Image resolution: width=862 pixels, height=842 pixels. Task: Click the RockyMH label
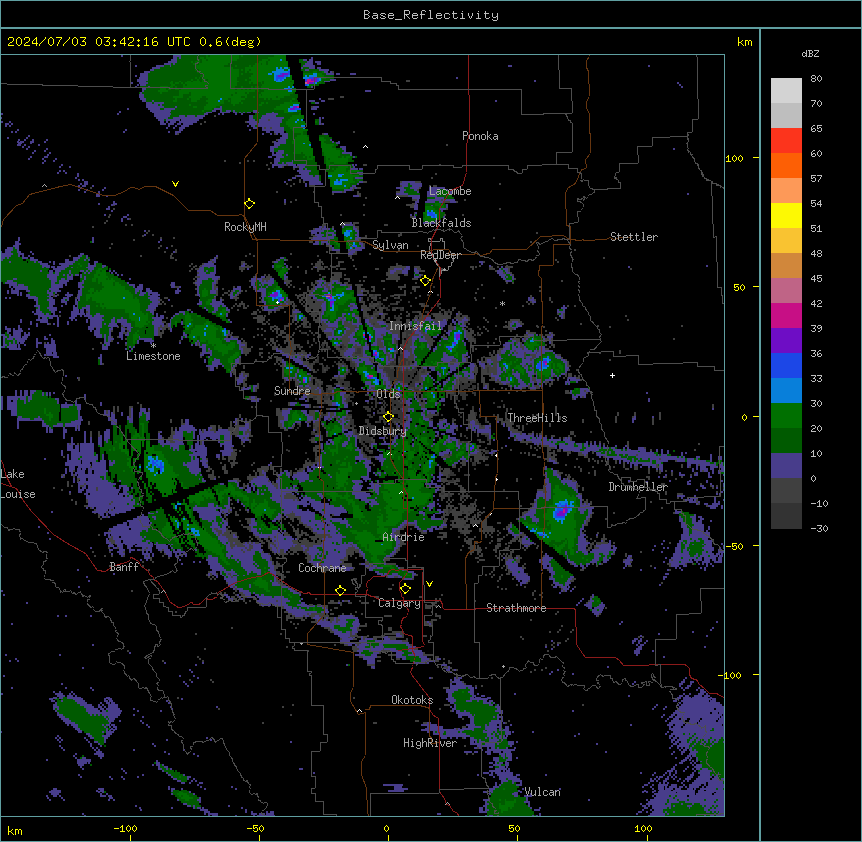245,227
